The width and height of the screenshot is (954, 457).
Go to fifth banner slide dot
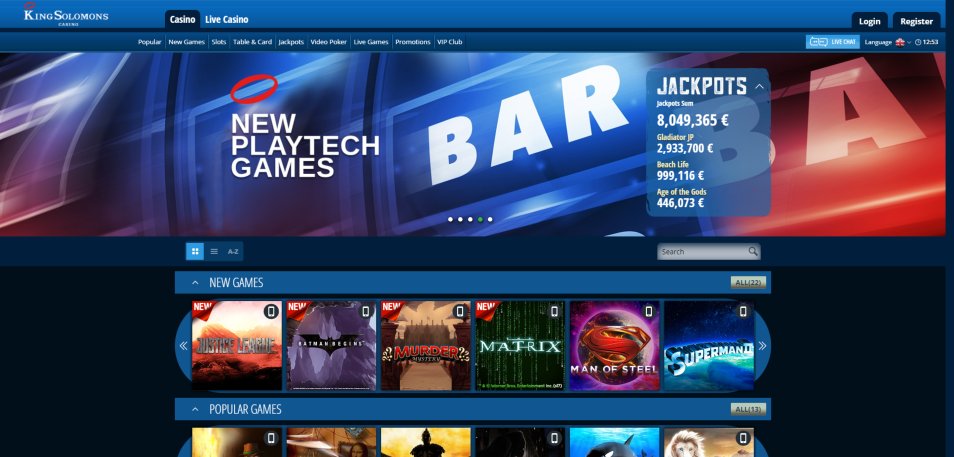click(x=490, y=219)
